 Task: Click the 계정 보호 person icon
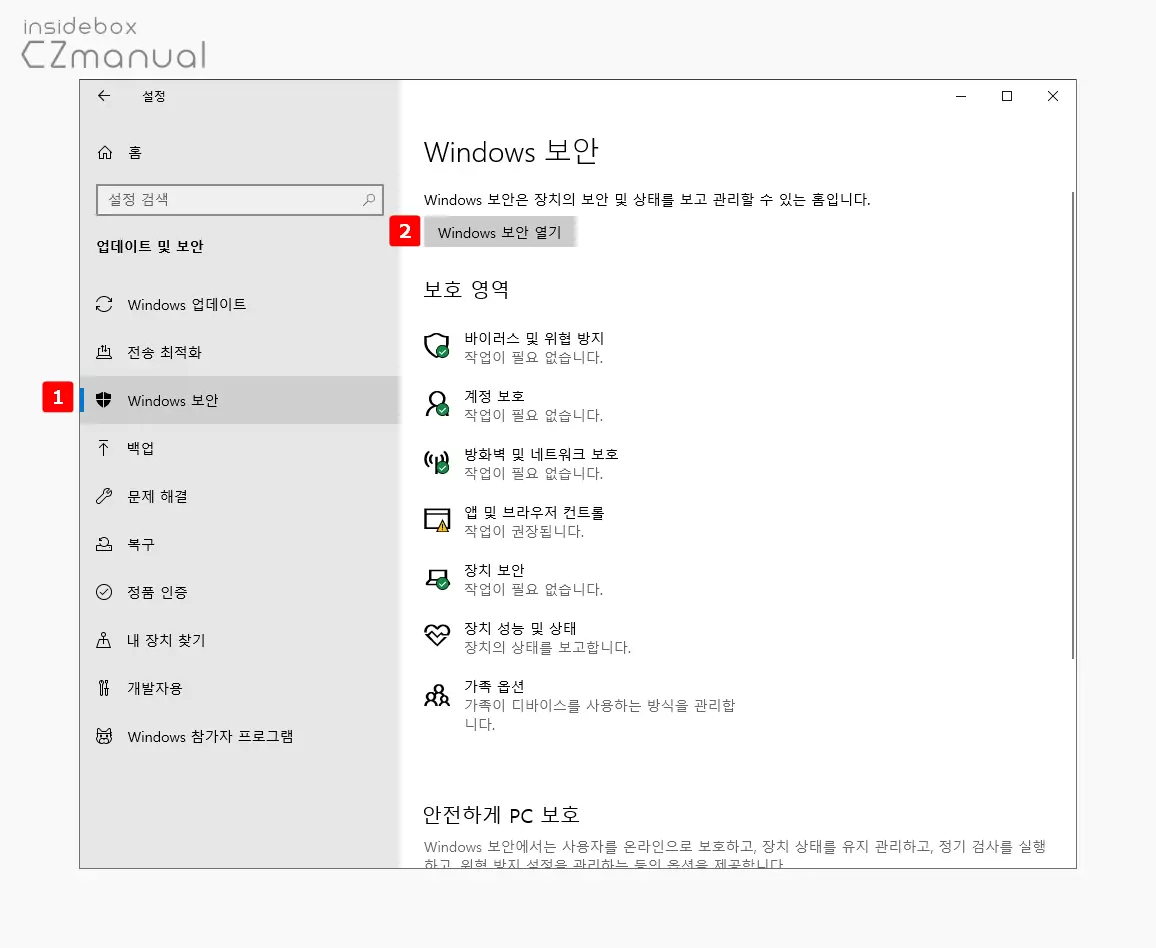coord(436,403)
